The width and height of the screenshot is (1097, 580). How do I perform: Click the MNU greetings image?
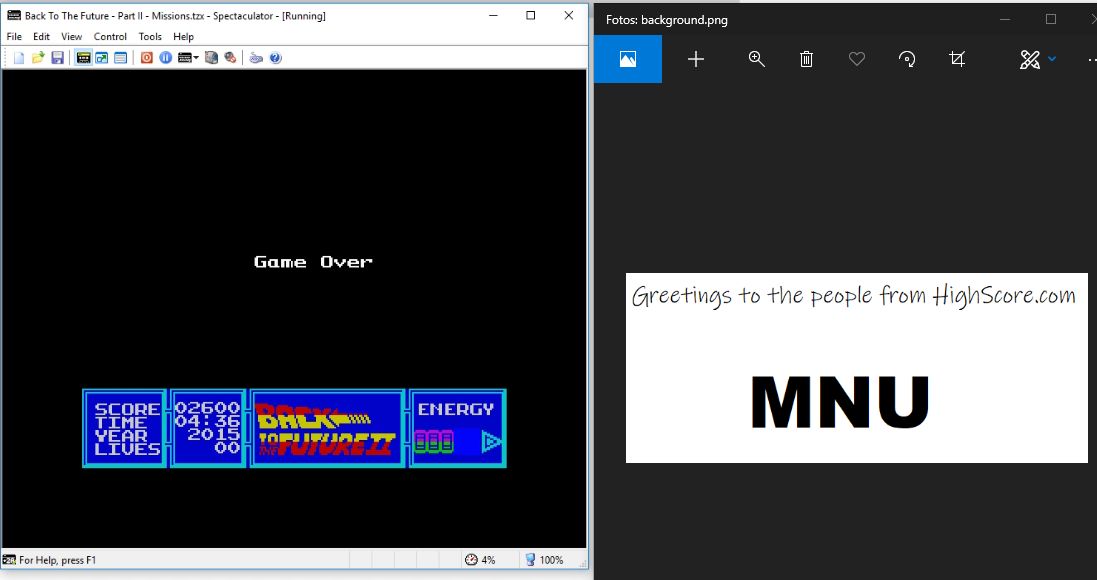point(856,368)
